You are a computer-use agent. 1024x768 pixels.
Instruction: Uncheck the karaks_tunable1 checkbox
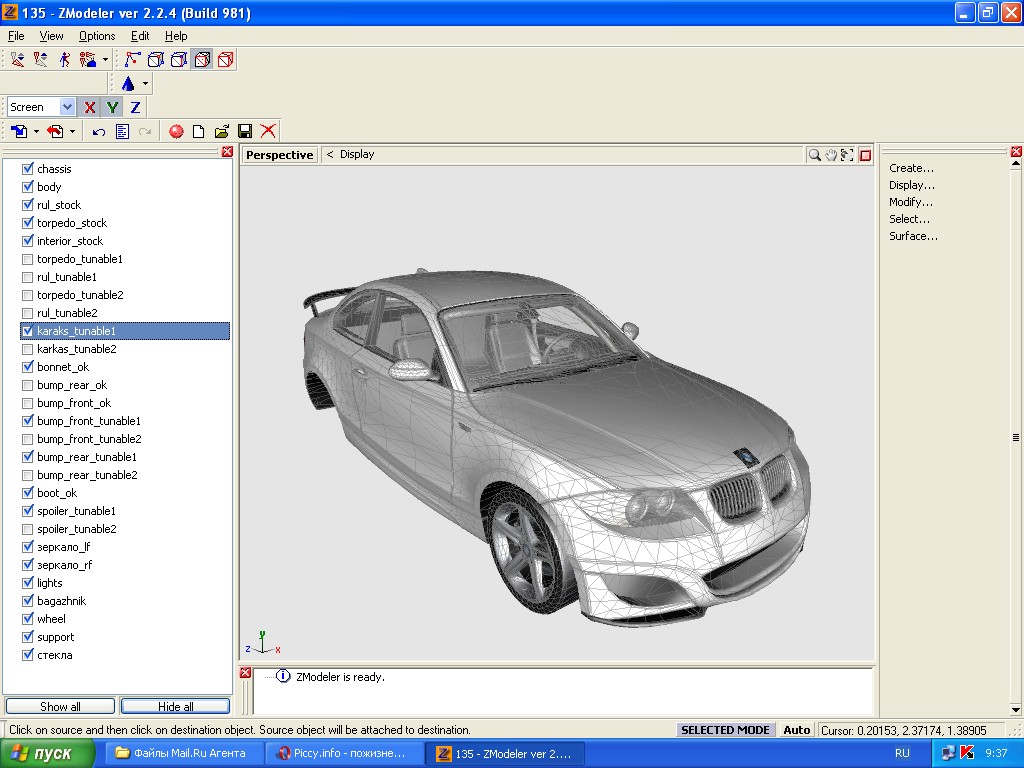[27, 331]
